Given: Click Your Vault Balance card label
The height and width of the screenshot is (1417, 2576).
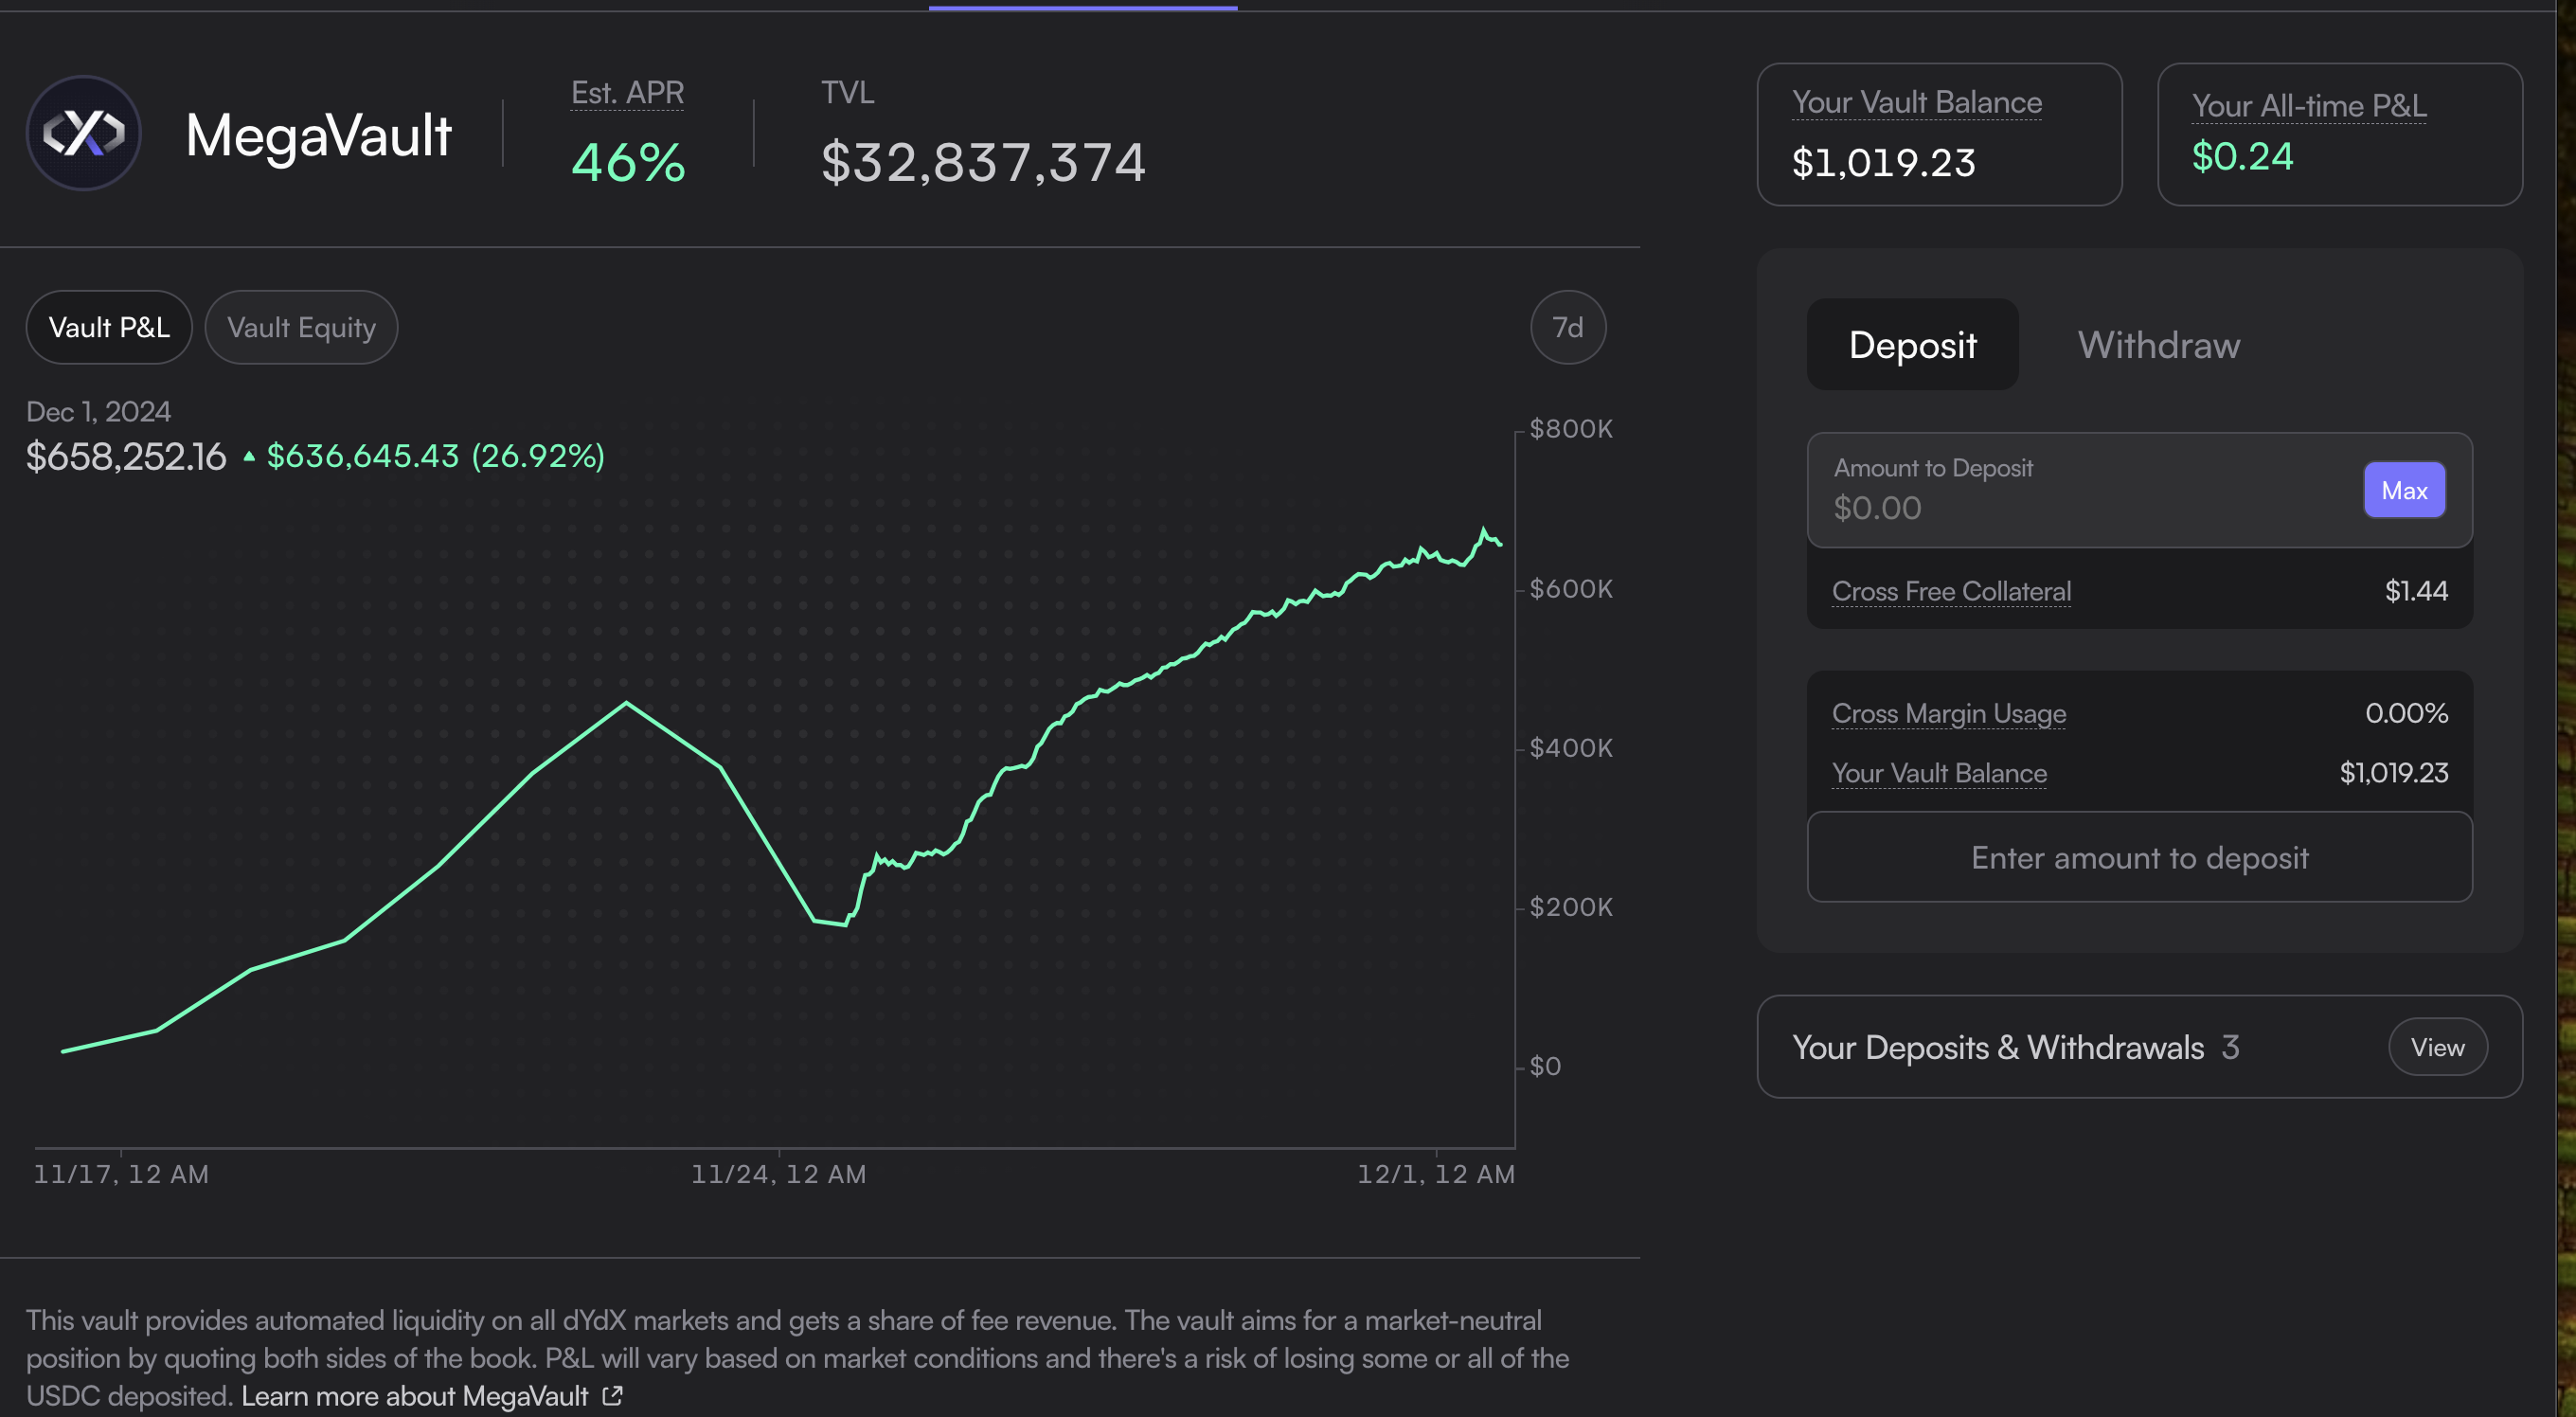Looking at the screenshot, I should (x=1916, y=102).
